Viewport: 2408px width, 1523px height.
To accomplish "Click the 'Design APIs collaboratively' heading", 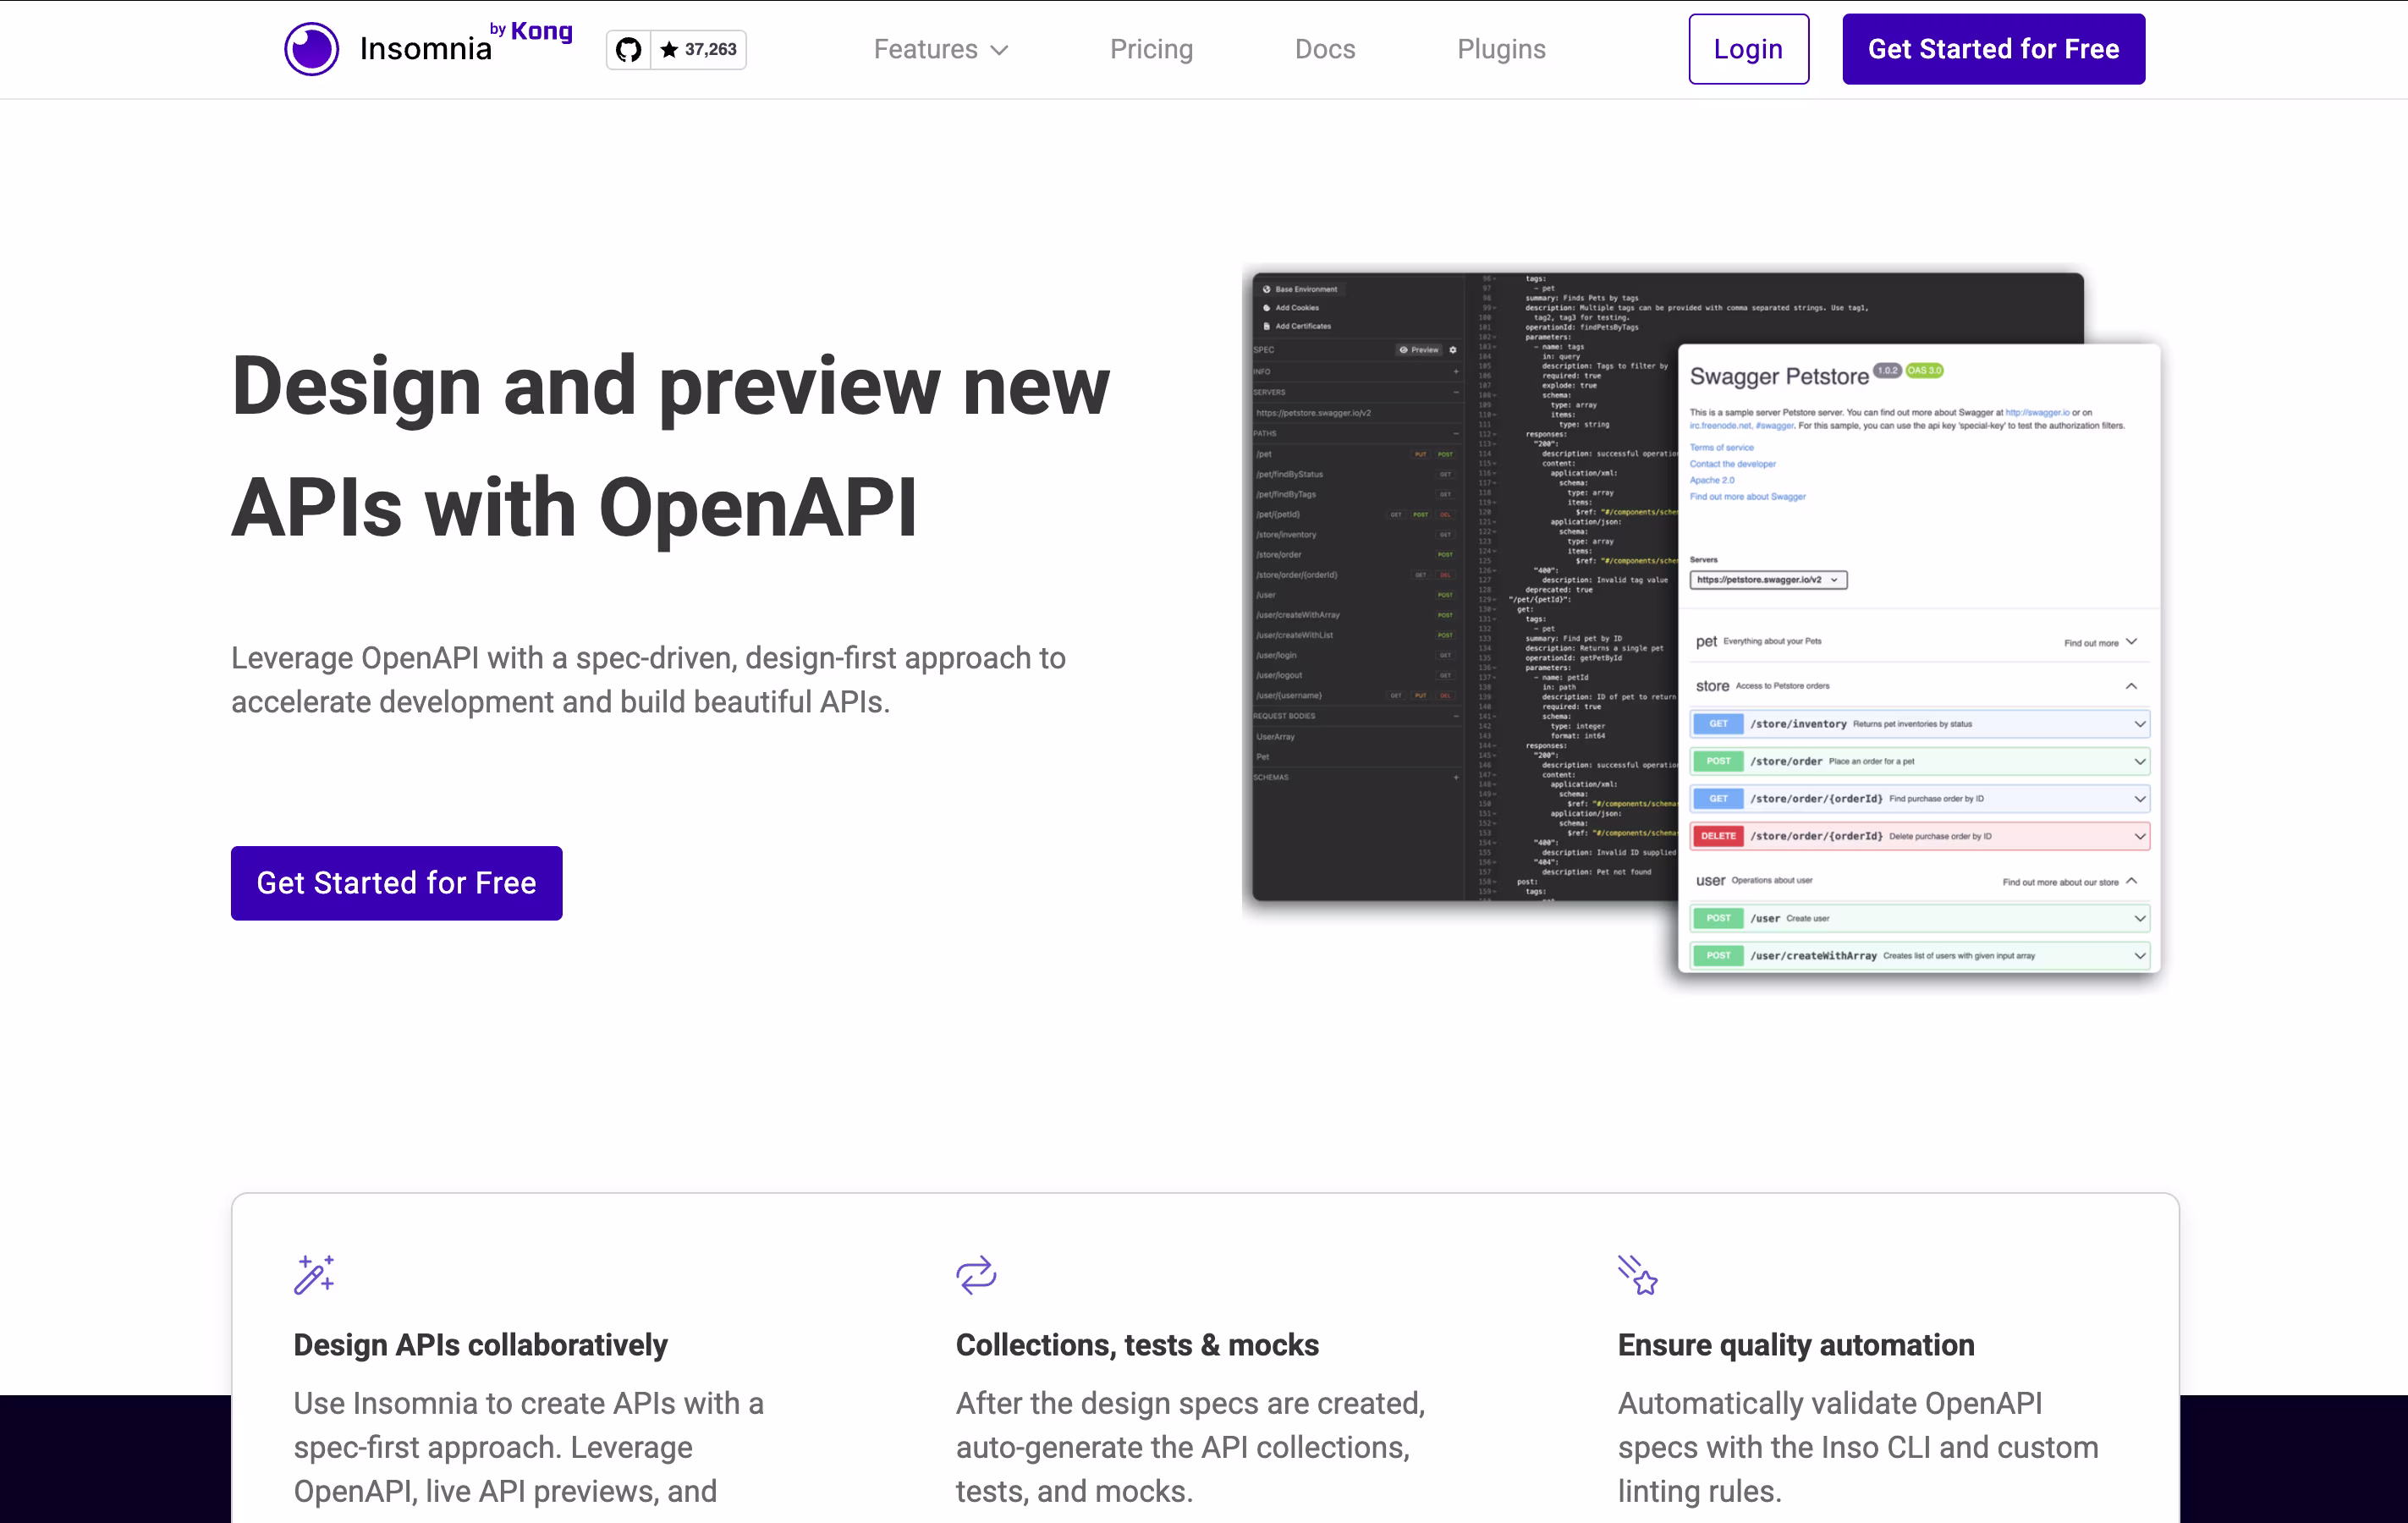I will point(480,1345).
